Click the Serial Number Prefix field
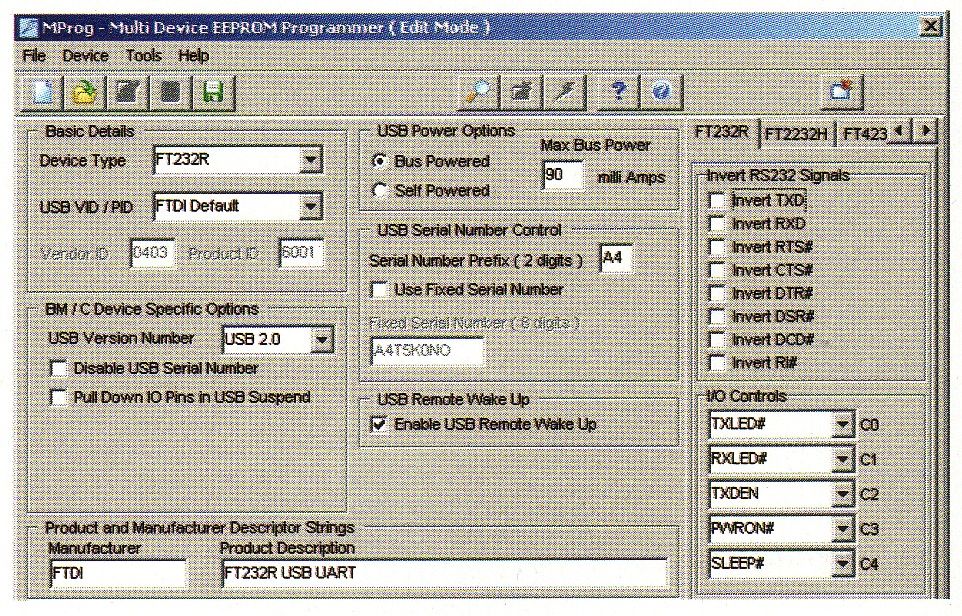This screenshot has width=962, height=616. (x=615, y=258)
